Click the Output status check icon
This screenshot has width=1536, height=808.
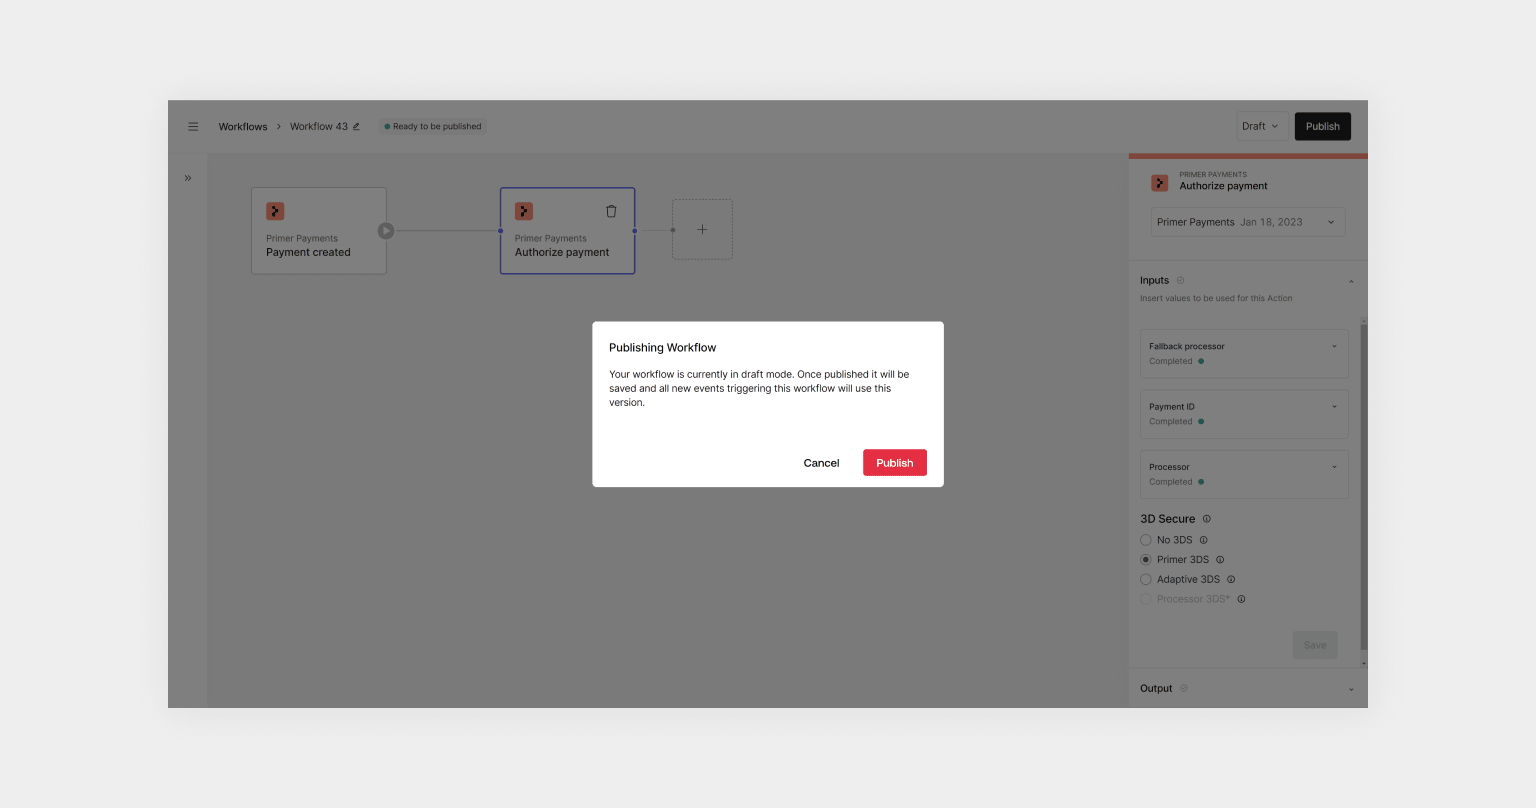pyautogui.click(x=1184, y=688)
